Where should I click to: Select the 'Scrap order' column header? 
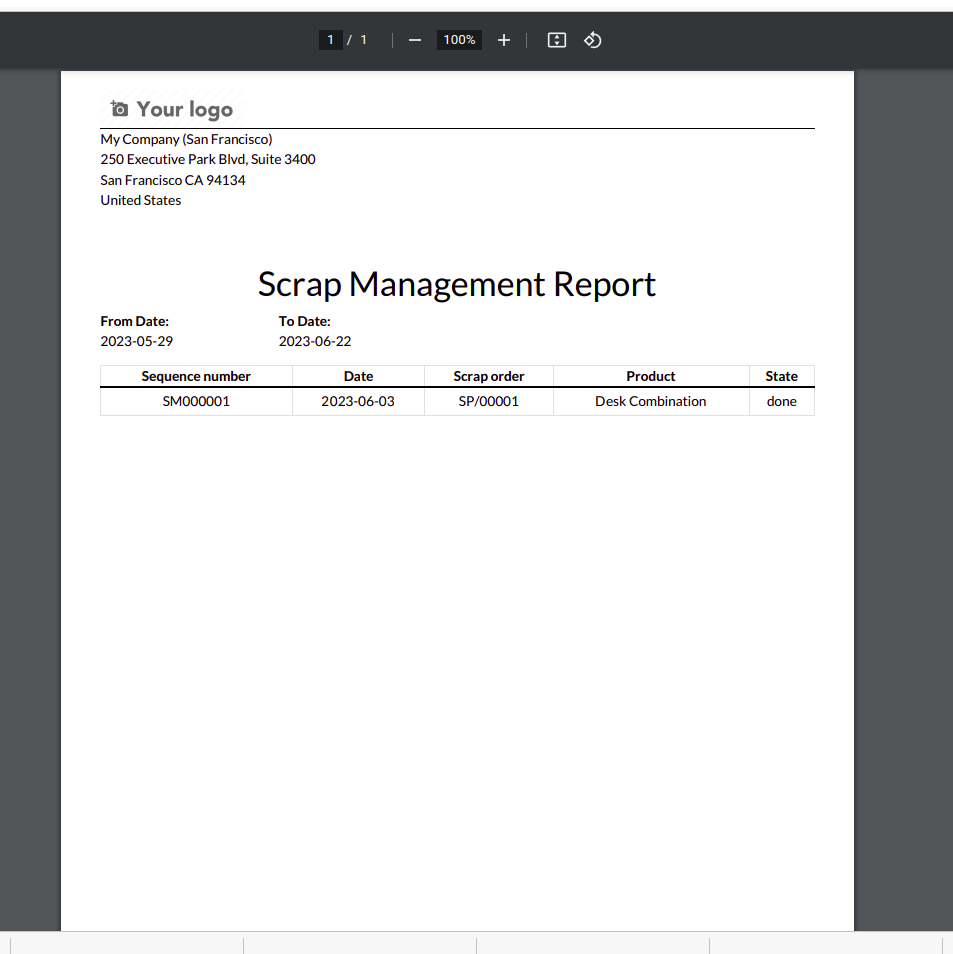pyautogui.click(x=489, y=376)
